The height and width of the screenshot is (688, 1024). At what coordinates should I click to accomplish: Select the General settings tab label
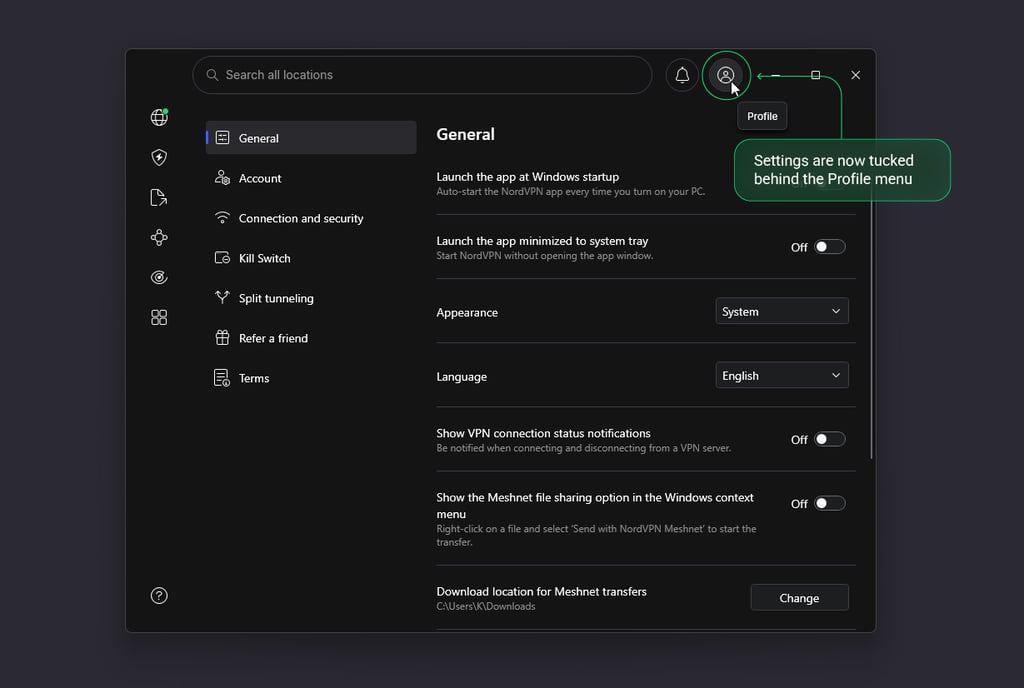(x=259, y=138)
